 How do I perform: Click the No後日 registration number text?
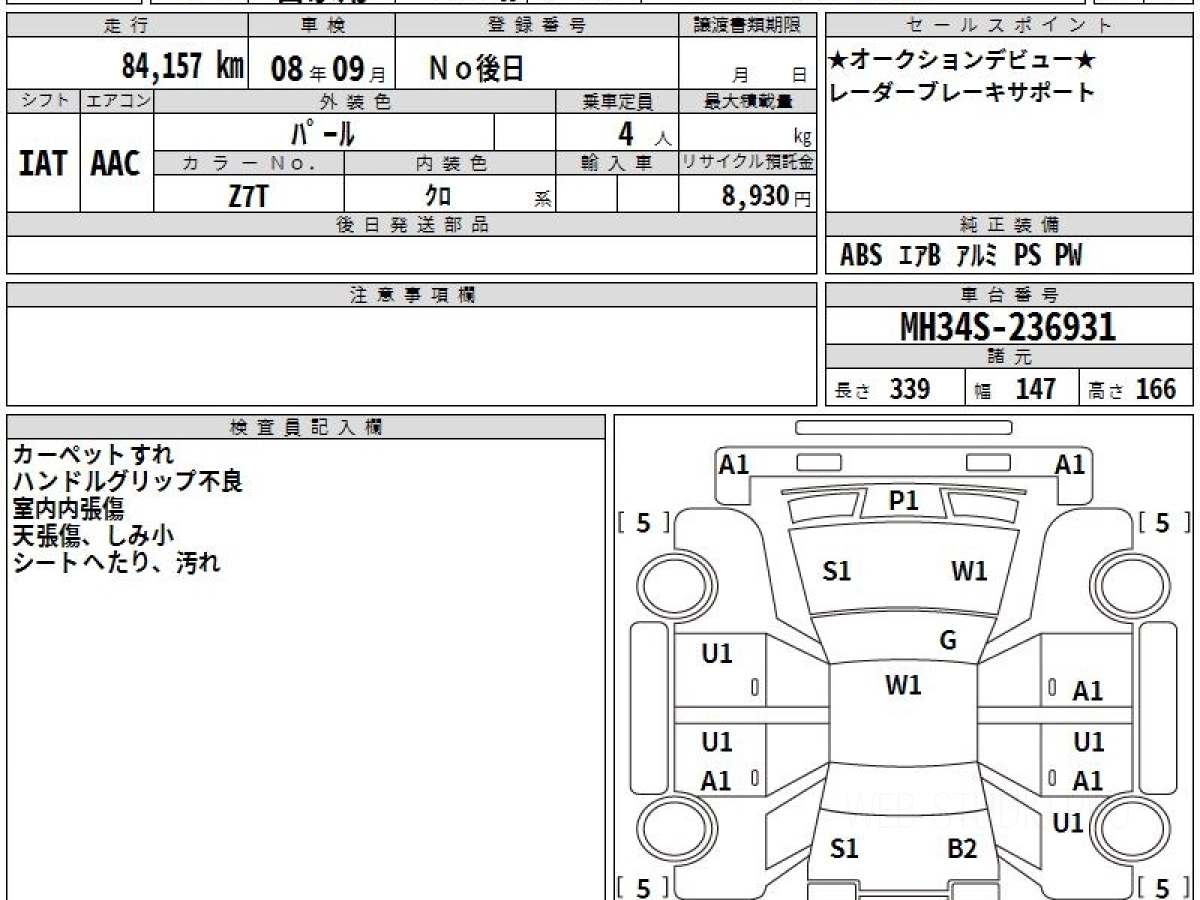point(476,67)
